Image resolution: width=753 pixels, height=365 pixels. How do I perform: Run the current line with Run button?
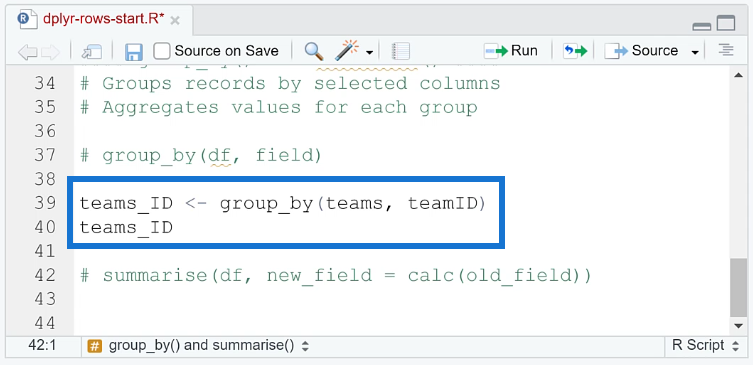tap(511, 51)
